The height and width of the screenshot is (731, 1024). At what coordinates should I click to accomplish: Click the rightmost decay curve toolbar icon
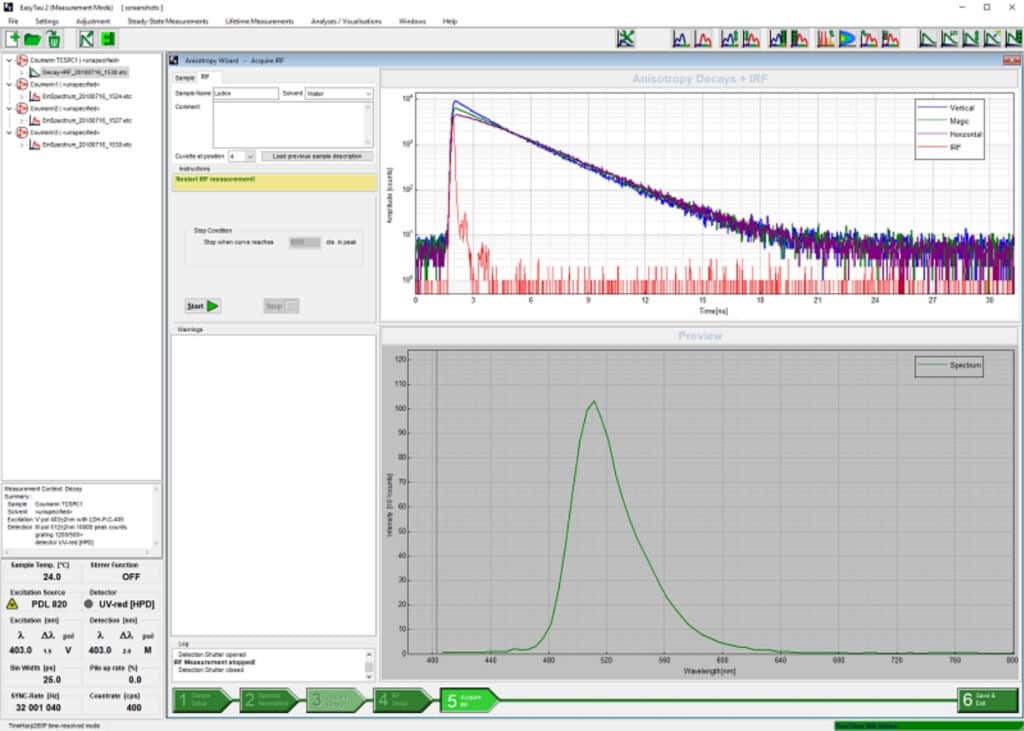[x=1011, y=39]
